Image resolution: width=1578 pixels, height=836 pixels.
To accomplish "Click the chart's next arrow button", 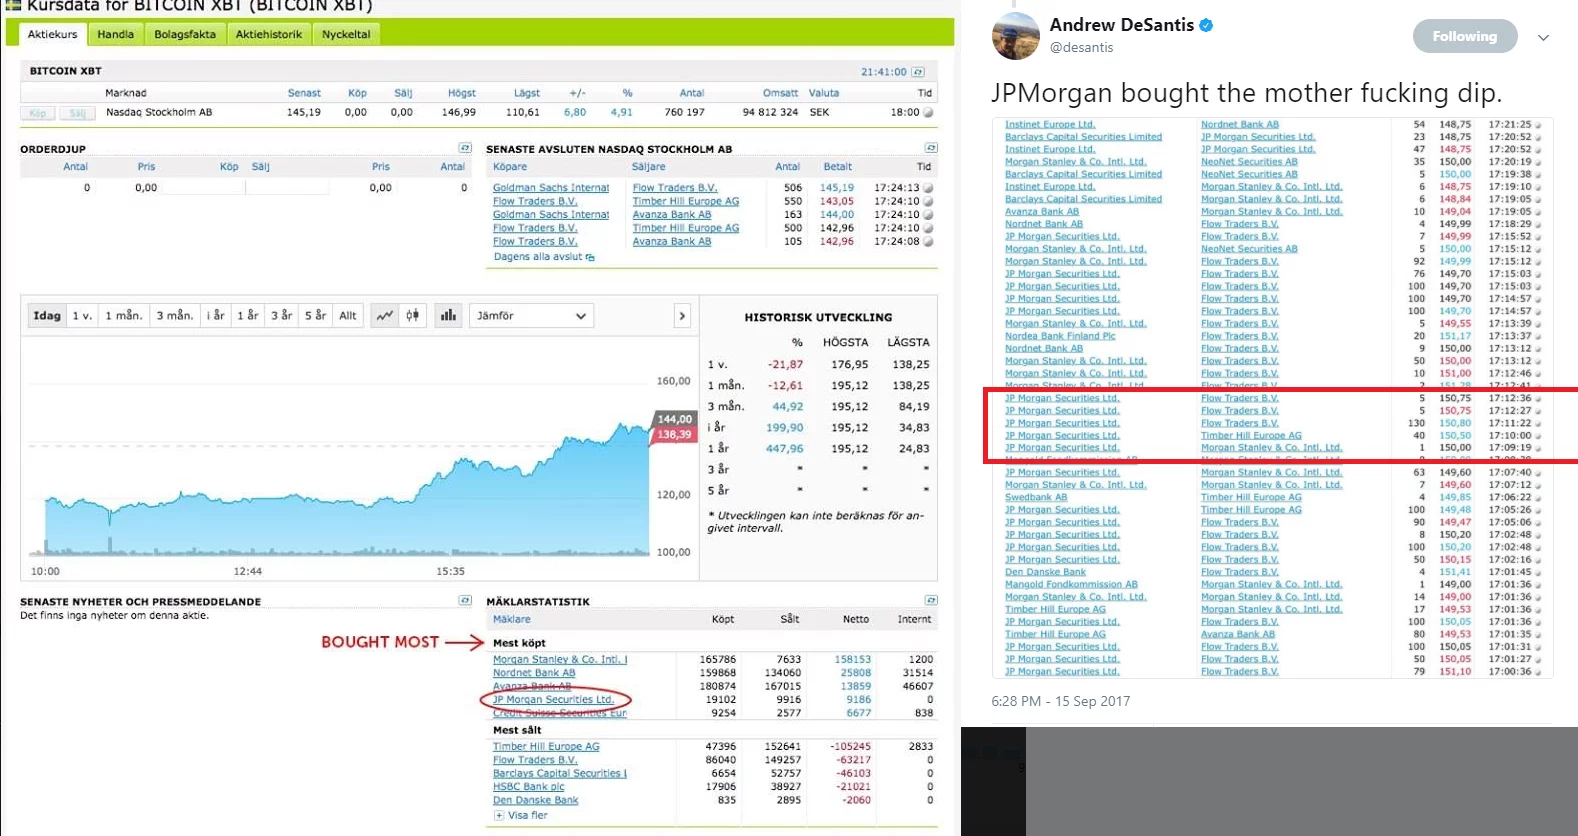I will point(682,316).
